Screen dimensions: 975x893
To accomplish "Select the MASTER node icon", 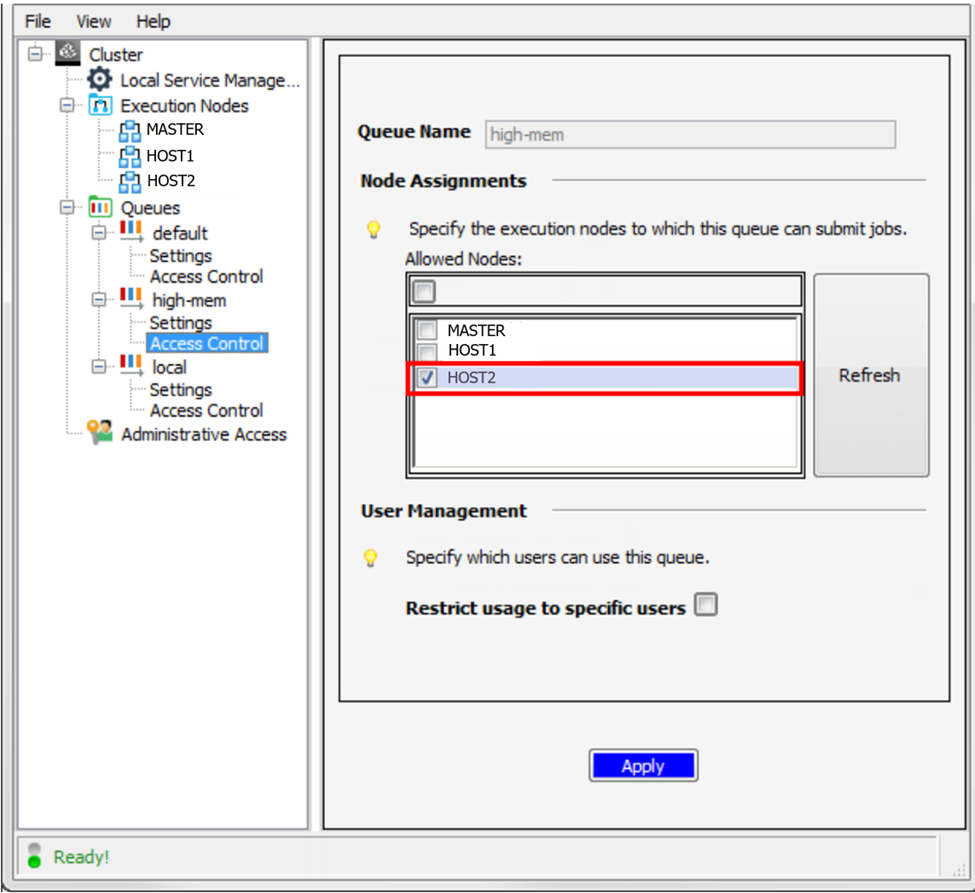I will tap(130, 130).
